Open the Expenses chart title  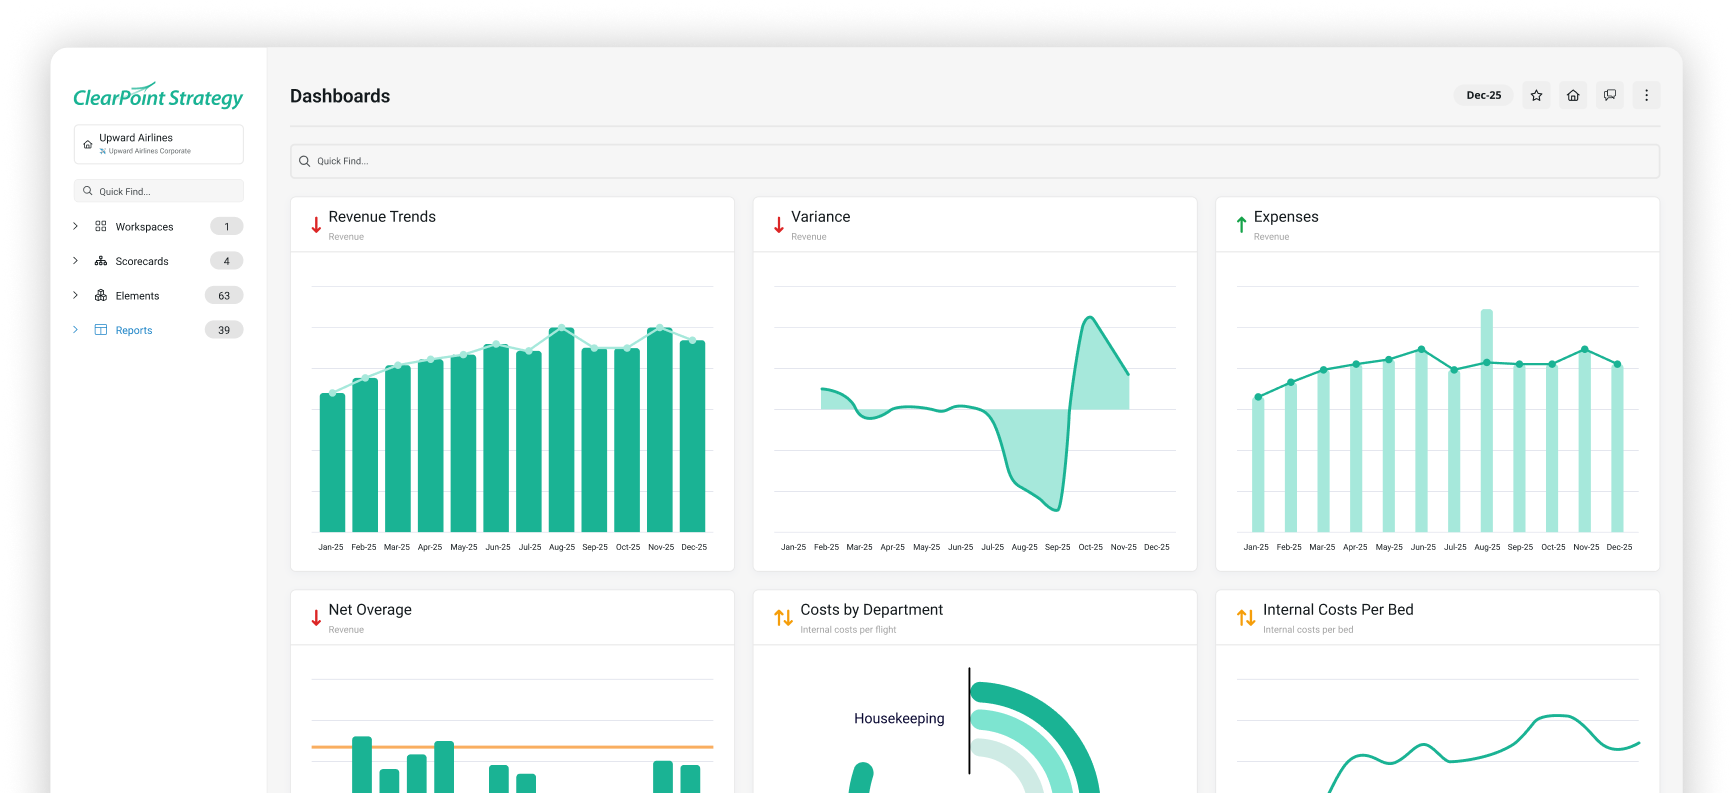pyautogui.click(x=1286, y=217)
